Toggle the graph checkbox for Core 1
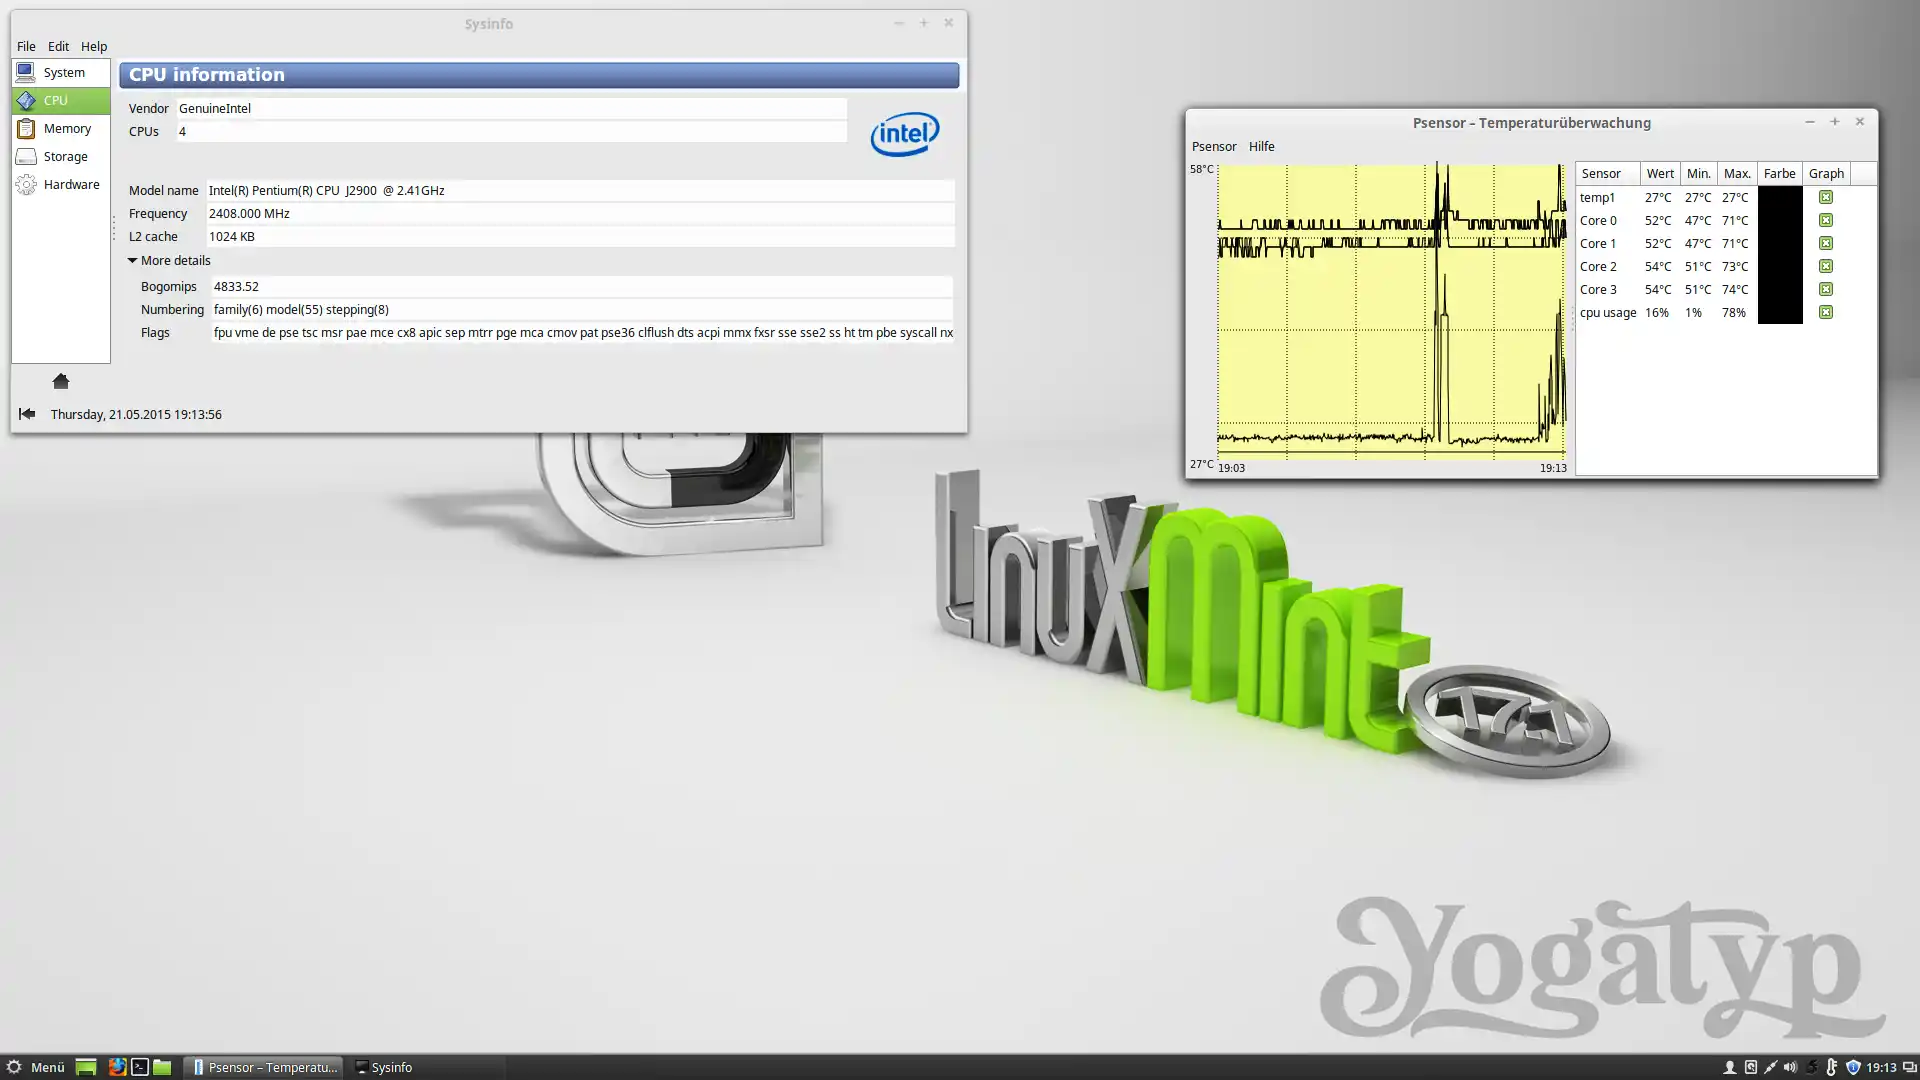 1826,243
